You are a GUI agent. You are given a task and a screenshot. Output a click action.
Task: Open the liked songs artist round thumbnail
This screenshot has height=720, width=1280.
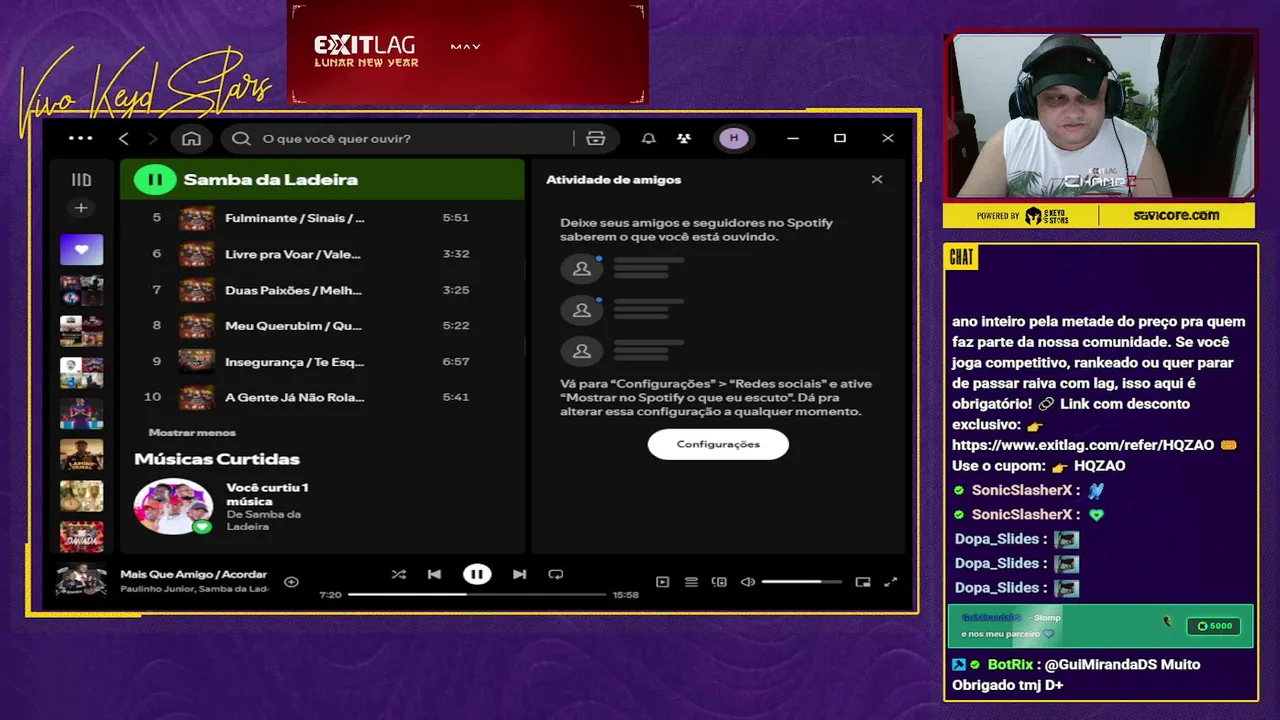174,506
